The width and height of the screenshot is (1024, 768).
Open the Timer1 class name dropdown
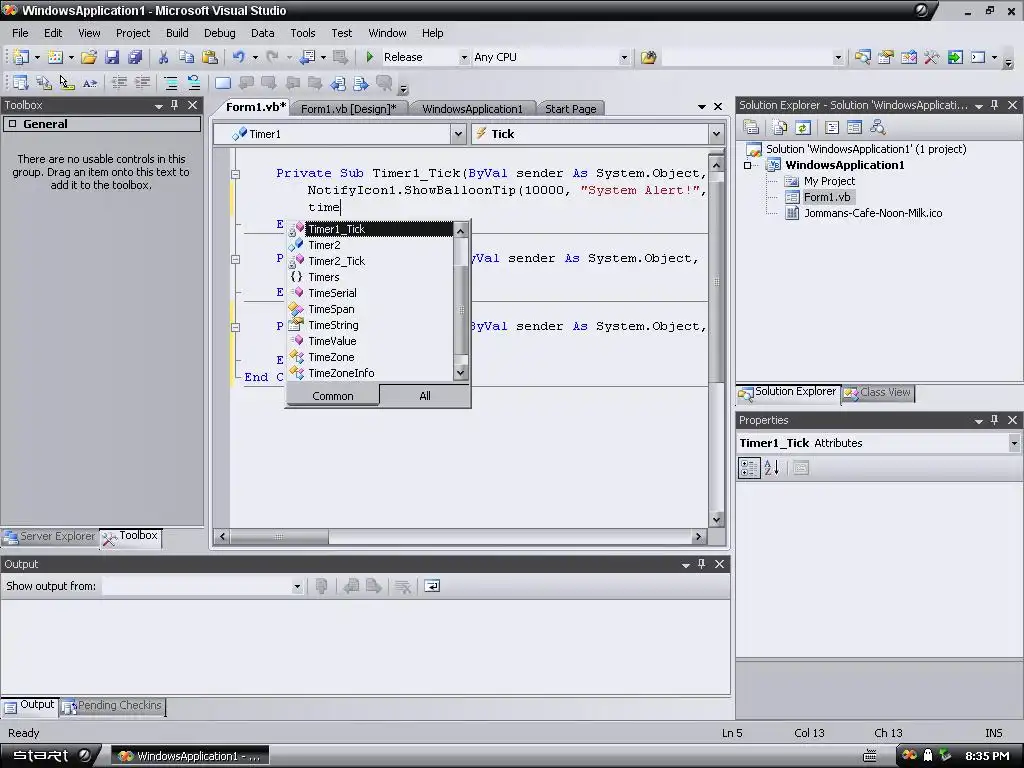(x=458, y=135)
